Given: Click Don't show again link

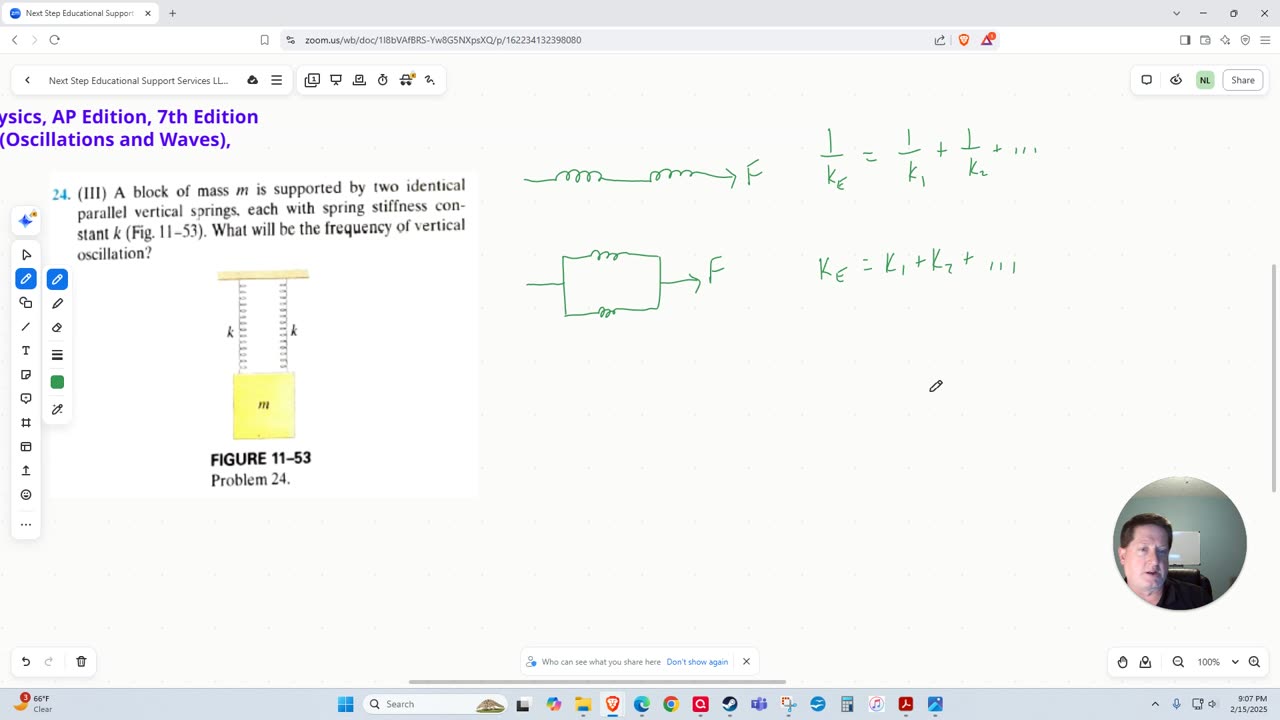Looking at the screenshot, I should pos(697,662).
